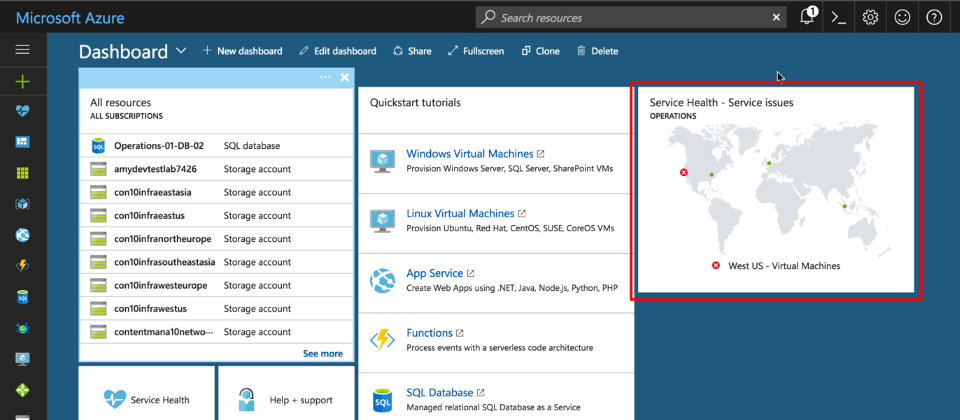Click the App Service tutorial icon

382,280
